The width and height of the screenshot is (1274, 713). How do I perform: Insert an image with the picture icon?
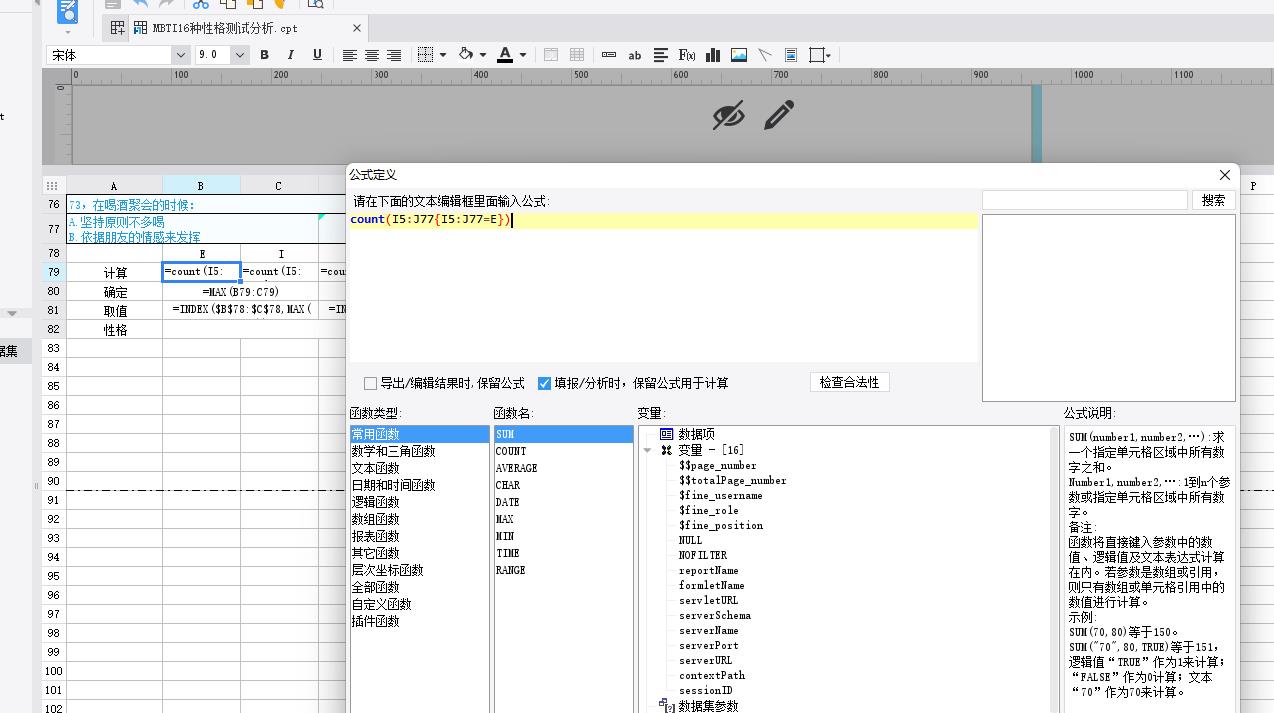[739, 55]
